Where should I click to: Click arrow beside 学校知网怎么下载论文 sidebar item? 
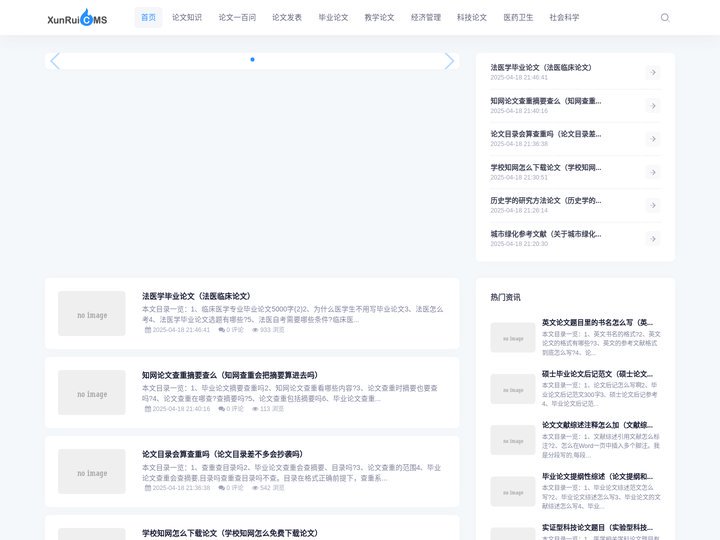(652, 172)
